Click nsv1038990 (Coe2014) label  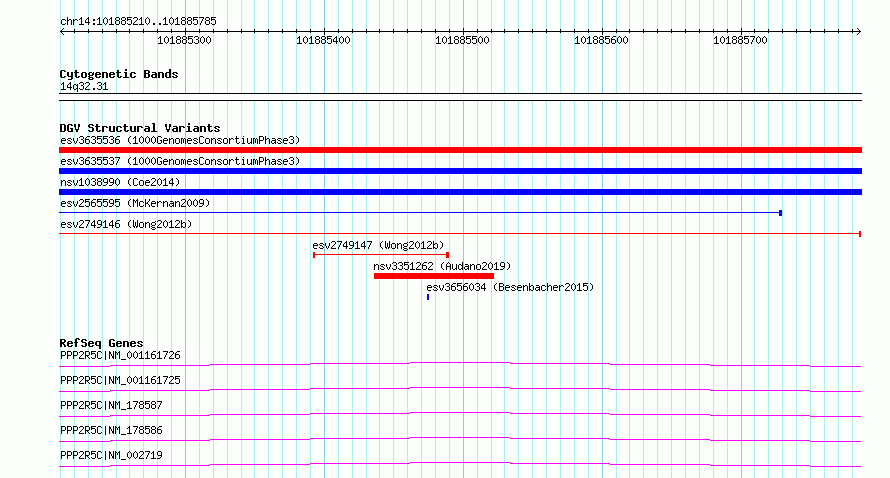(120, 182)
